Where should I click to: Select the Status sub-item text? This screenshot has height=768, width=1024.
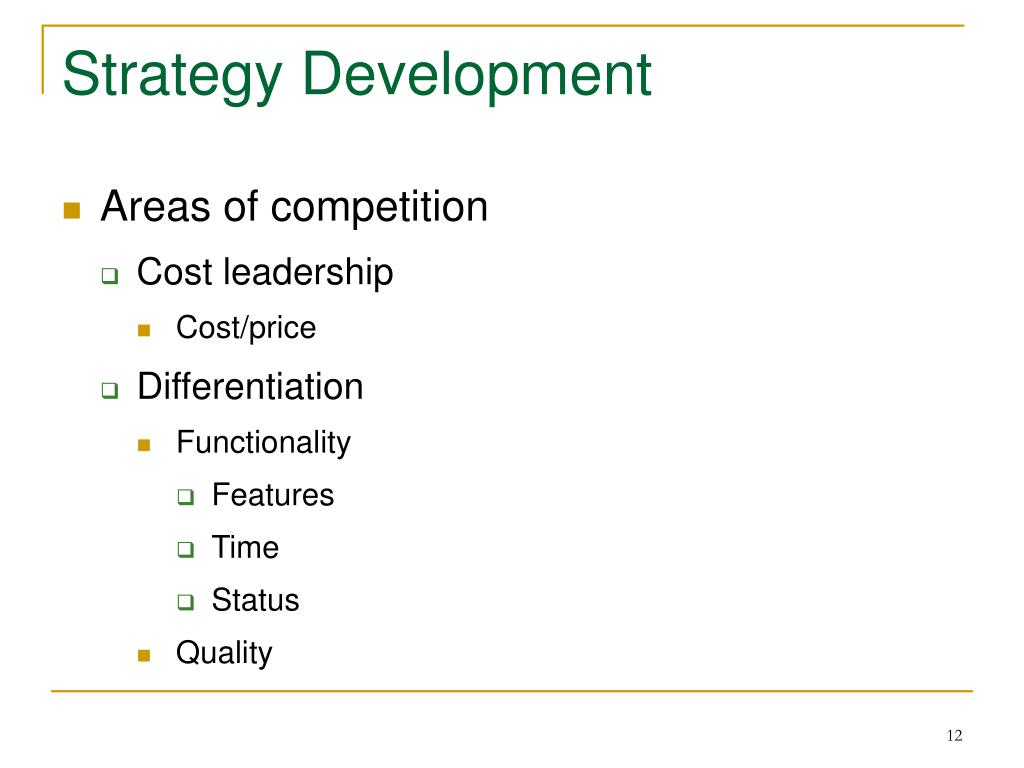pos(255,600)
